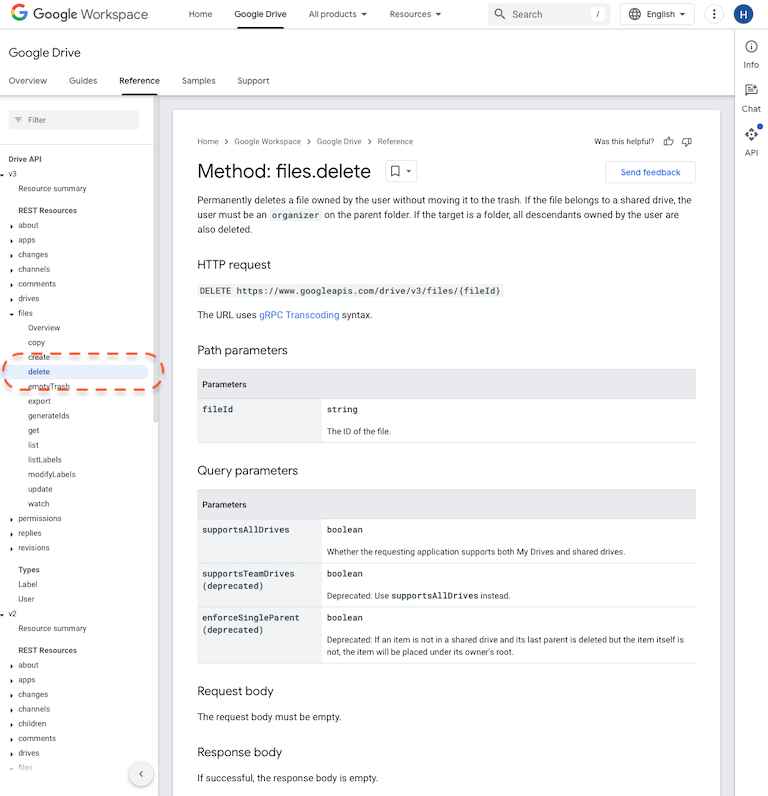Image resolution: width=768 pixels, height=796 pixels.
Task: Expand the All products menu
Action: click(x=337, y=14)
